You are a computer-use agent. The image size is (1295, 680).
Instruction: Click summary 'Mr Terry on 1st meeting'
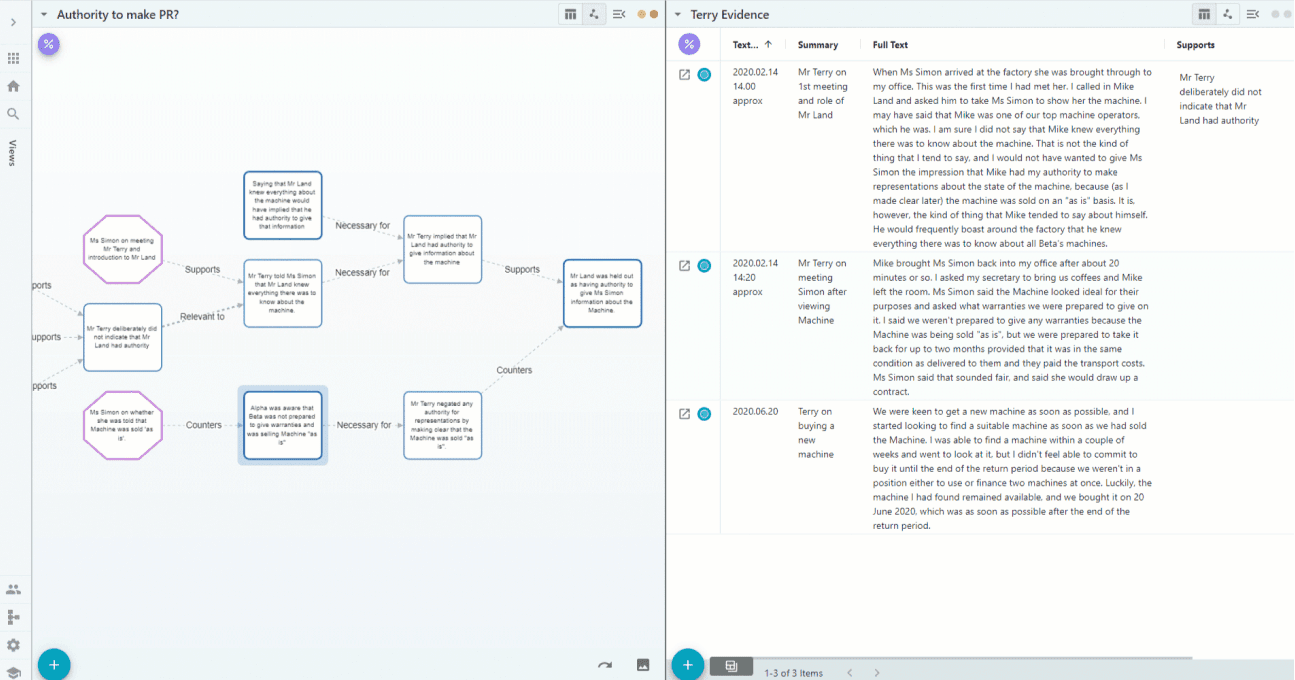click(823, 94)
